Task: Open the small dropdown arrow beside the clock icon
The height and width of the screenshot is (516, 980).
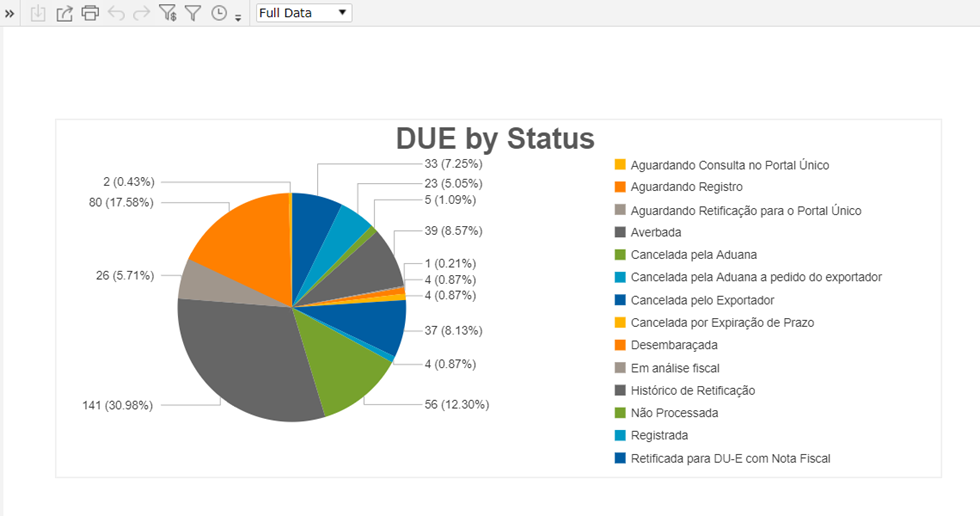Action: [238, 18]
